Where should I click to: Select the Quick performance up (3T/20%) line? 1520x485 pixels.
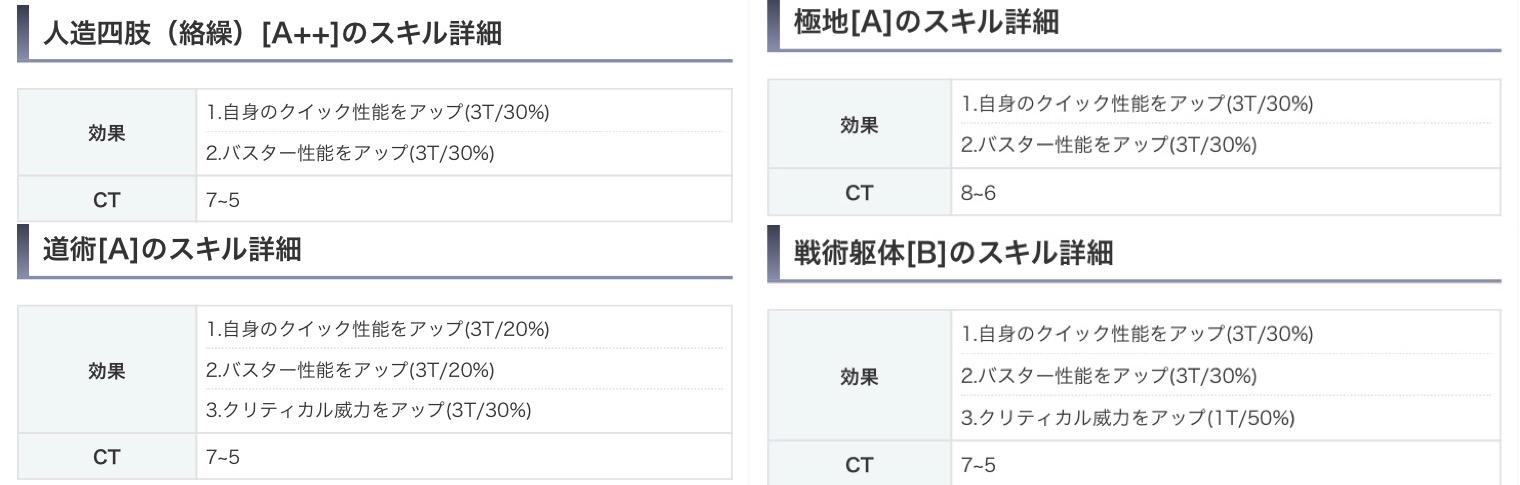[378, 329]
